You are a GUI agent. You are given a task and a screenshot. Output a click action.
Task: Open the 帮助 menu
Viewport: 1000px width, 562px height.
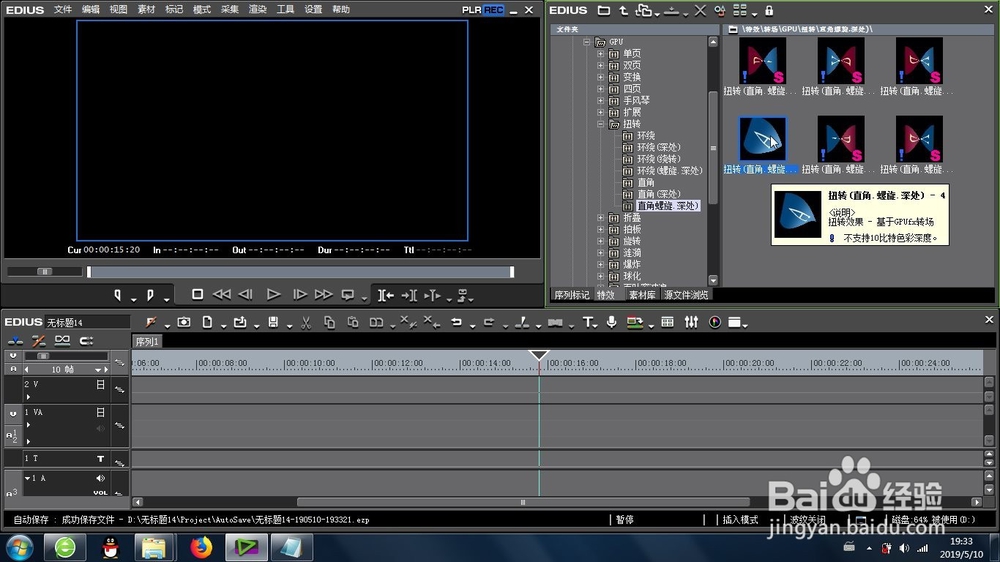(x=341, y=10)
